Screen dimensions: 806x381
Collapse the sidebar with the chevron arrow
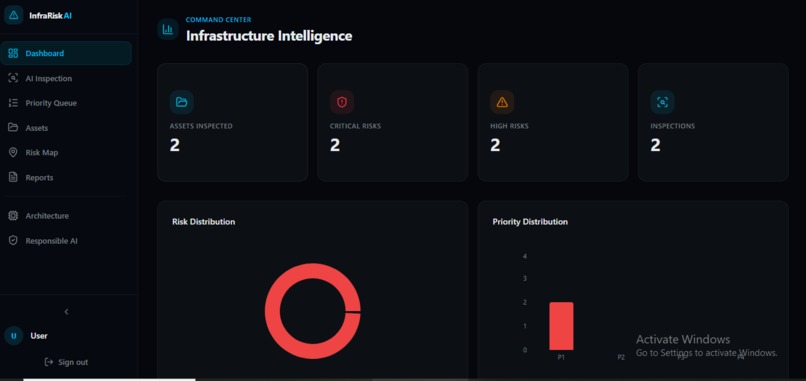point(66,312)
